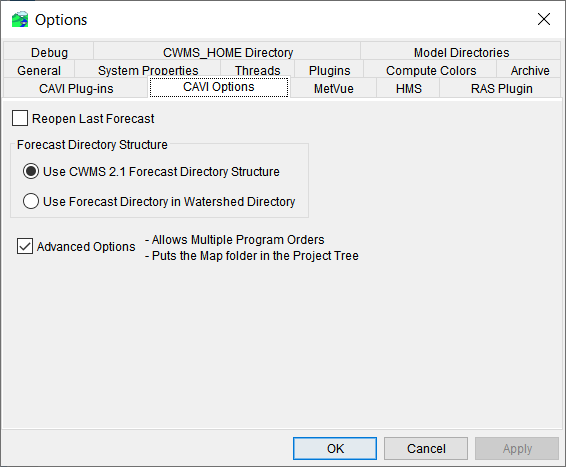Click the OK button
Viewport: 566px width, 467px height.
click(x=335, y=449)
